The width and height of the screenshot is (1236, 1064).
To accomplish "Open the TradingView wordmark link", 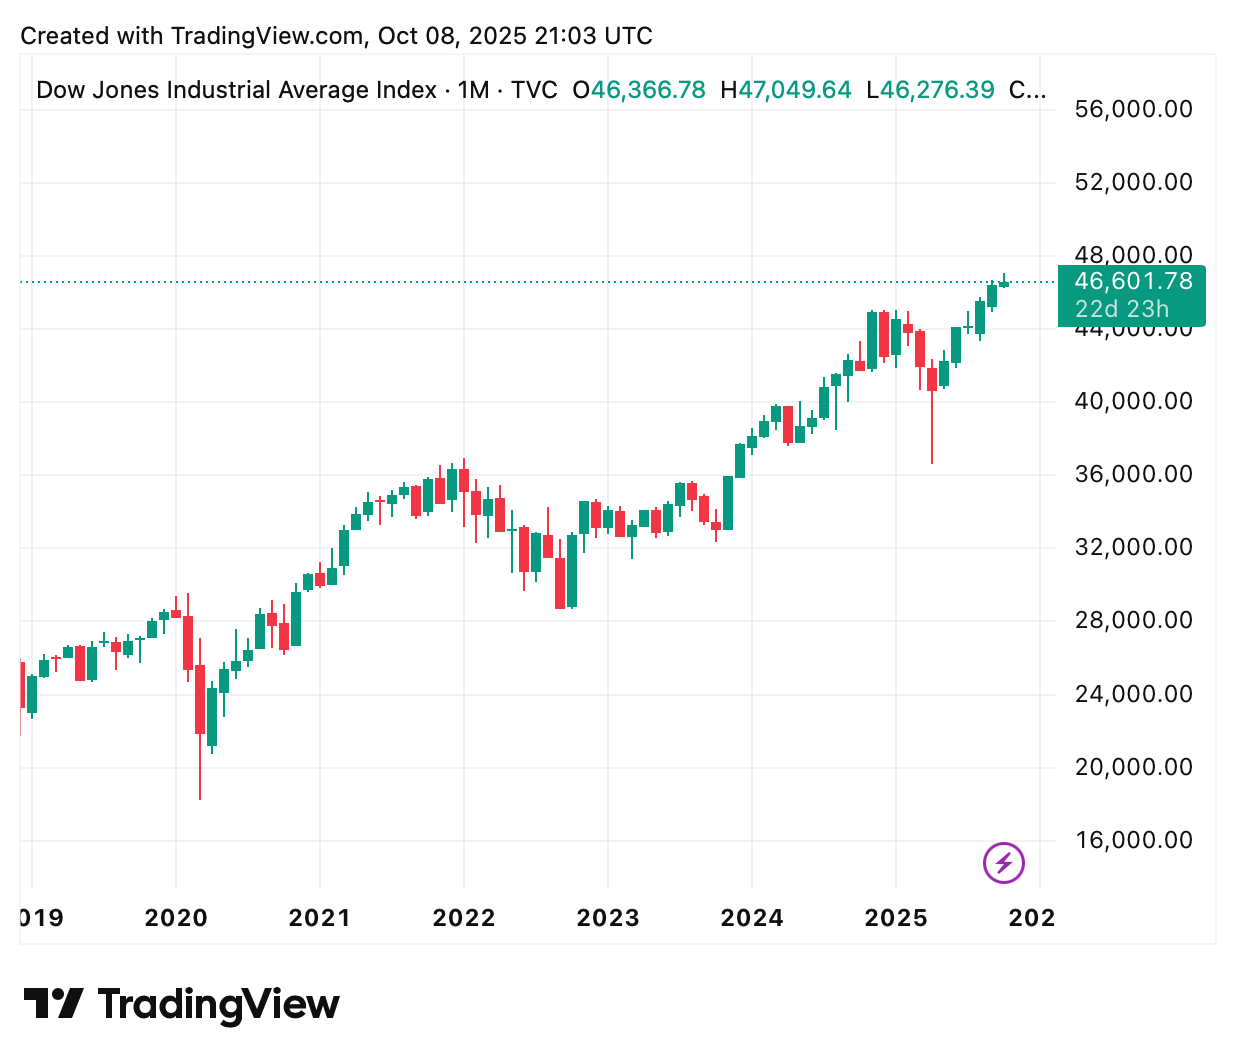I will point(219,1004).
